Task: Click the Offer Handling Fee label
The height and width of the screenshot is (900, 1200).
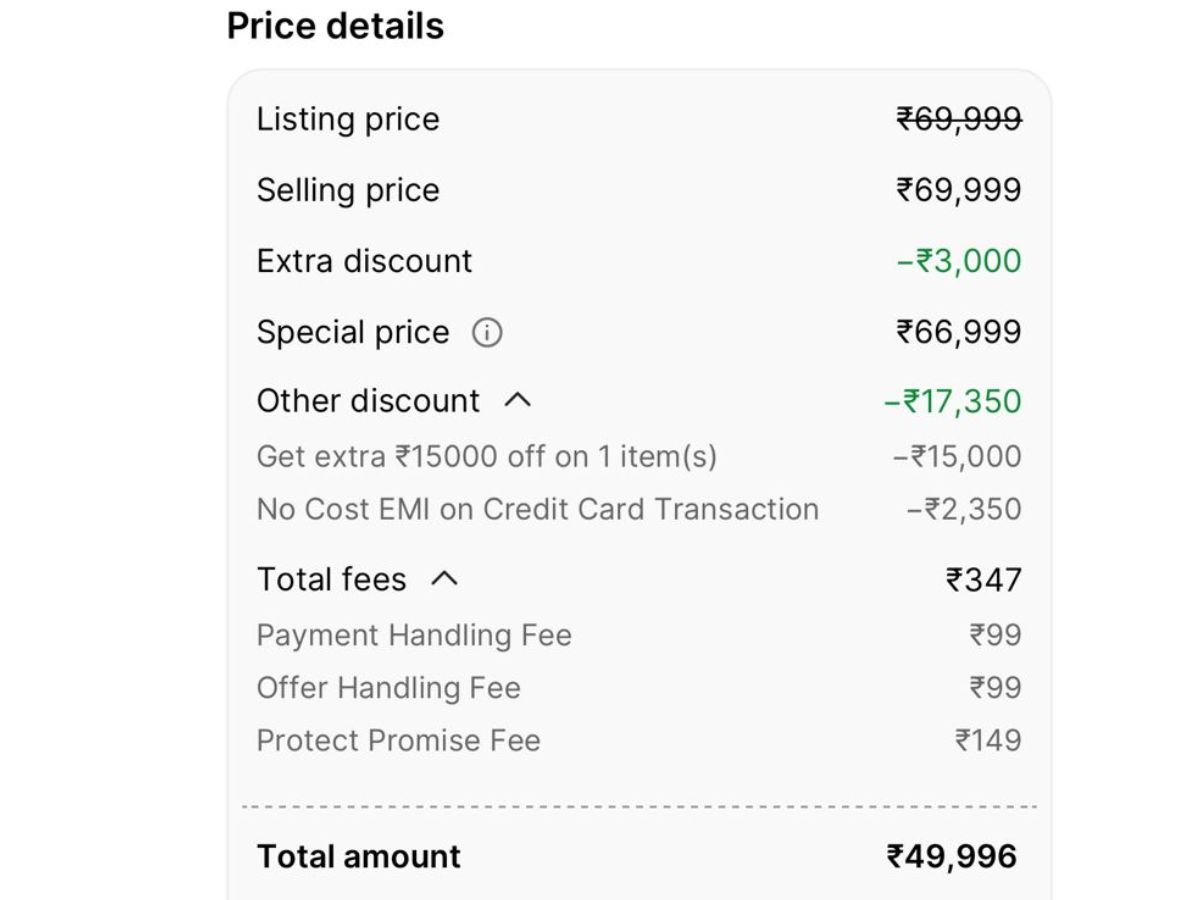Action: click(388, 688)
